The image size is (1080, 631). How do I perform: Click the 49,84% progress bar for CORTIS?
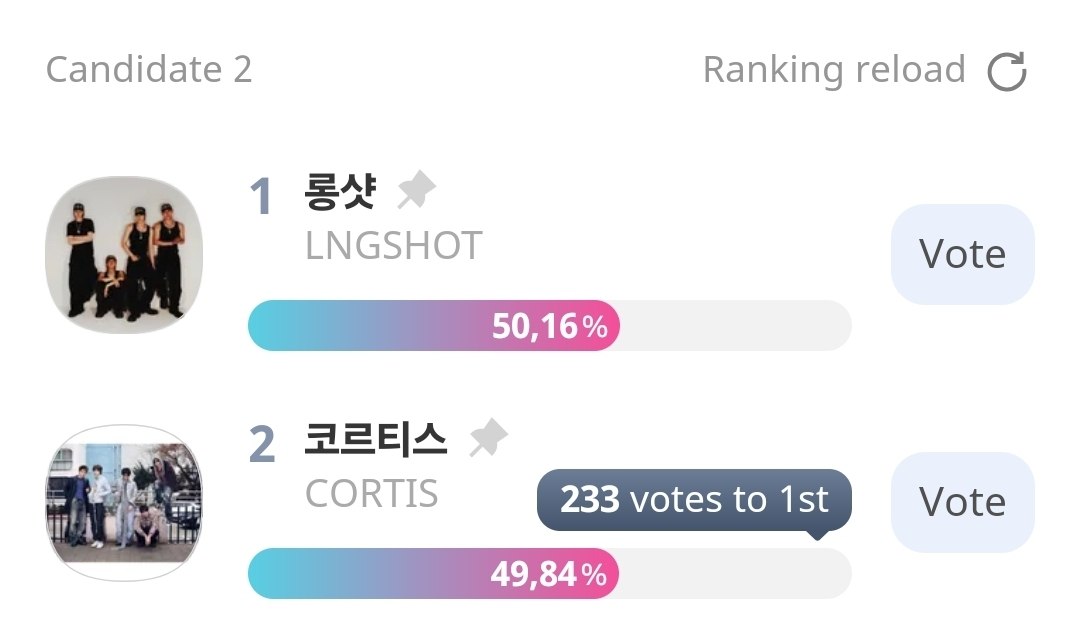click(550, 573)
